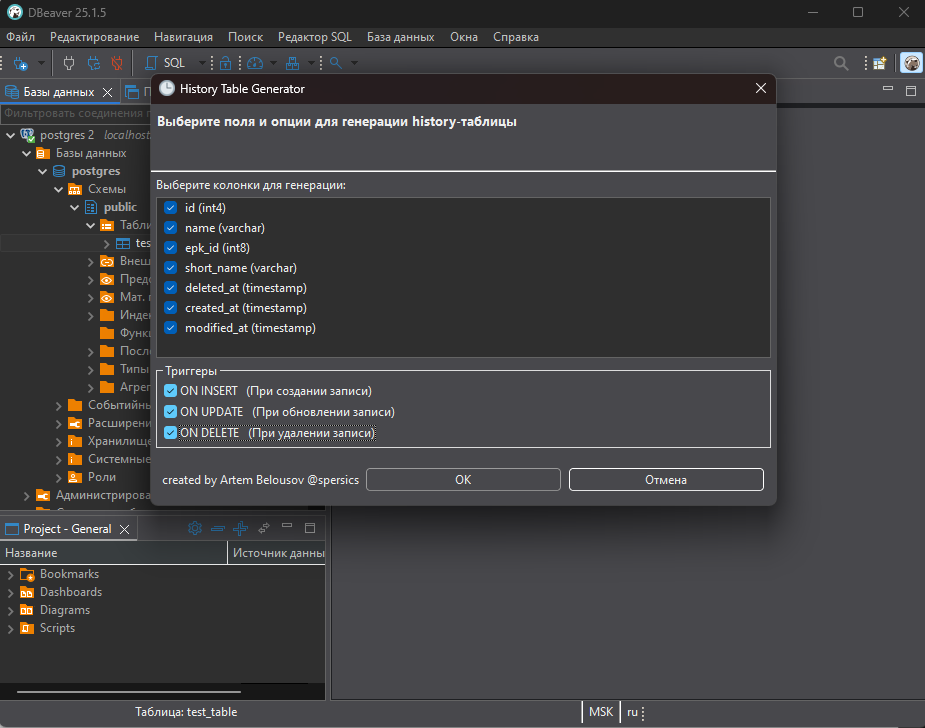The width and height of the screenshot is (925, 728).
Task: Click the transaction lock icon in toolbar
Action: 225,63
